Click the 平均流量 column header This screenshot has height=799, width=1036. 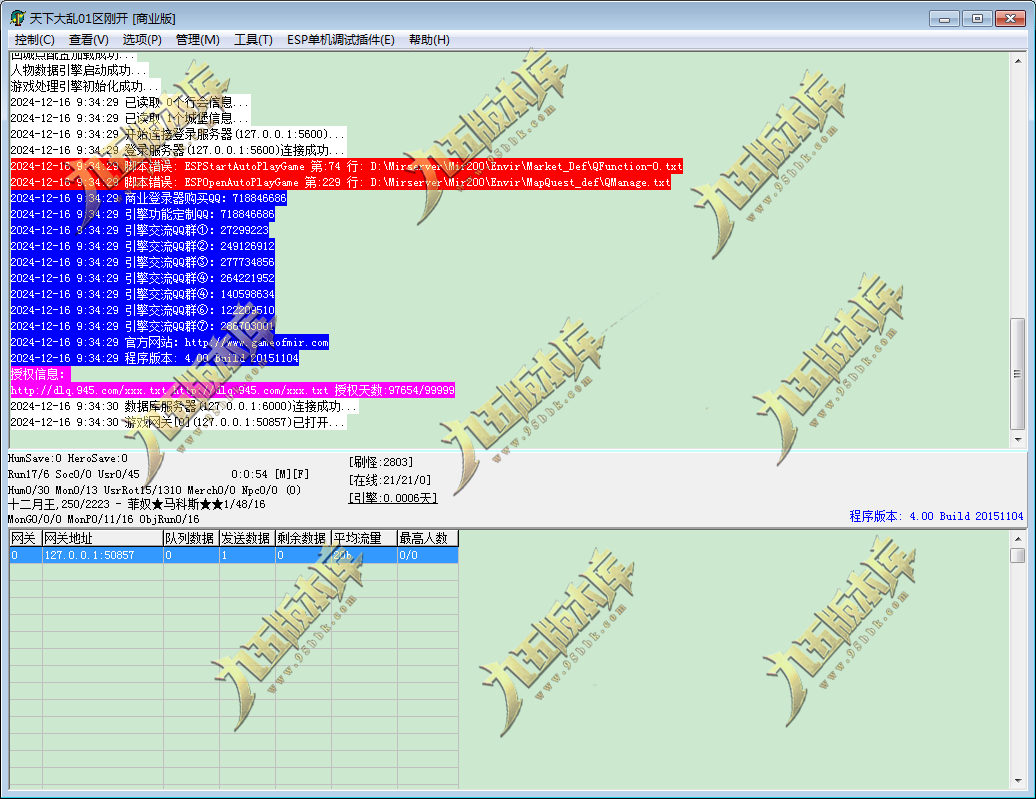363,538
